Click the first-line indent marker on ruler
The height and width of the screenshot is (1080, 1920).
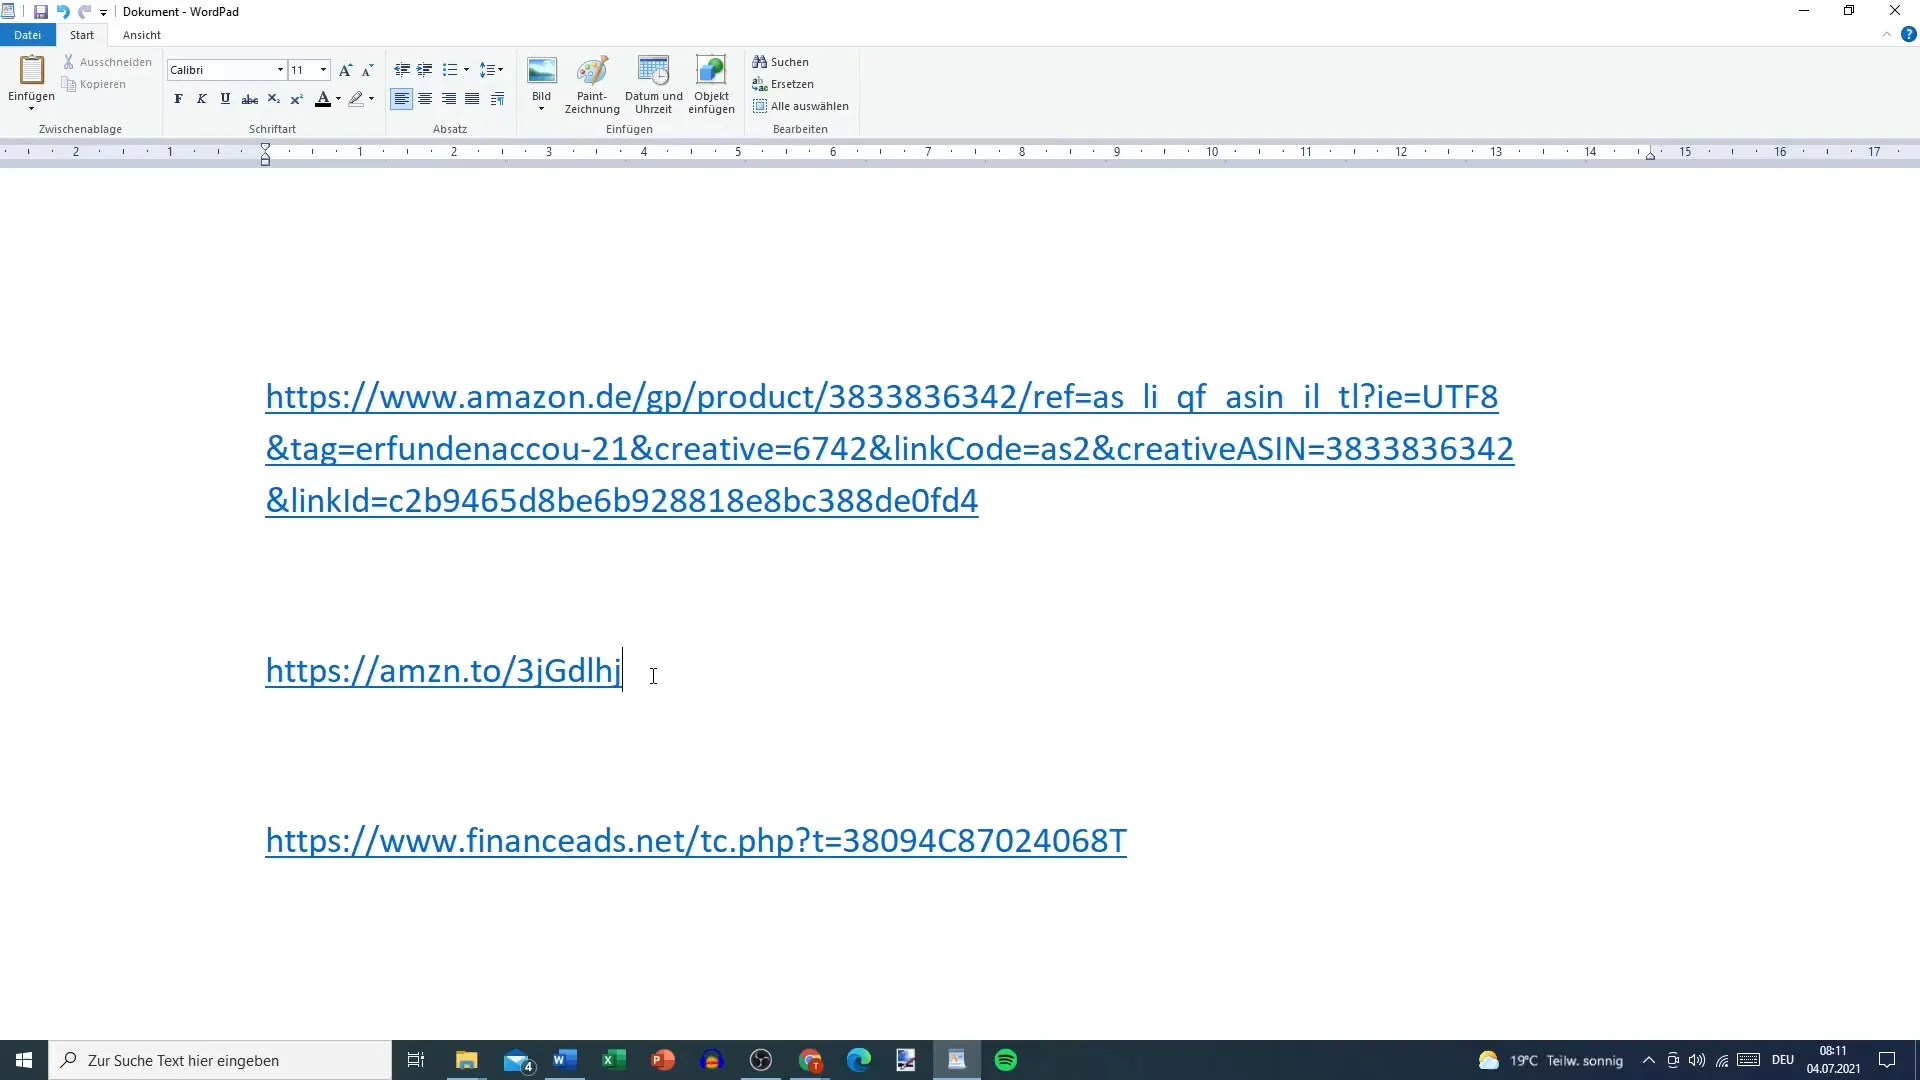(x=265, y=148)
